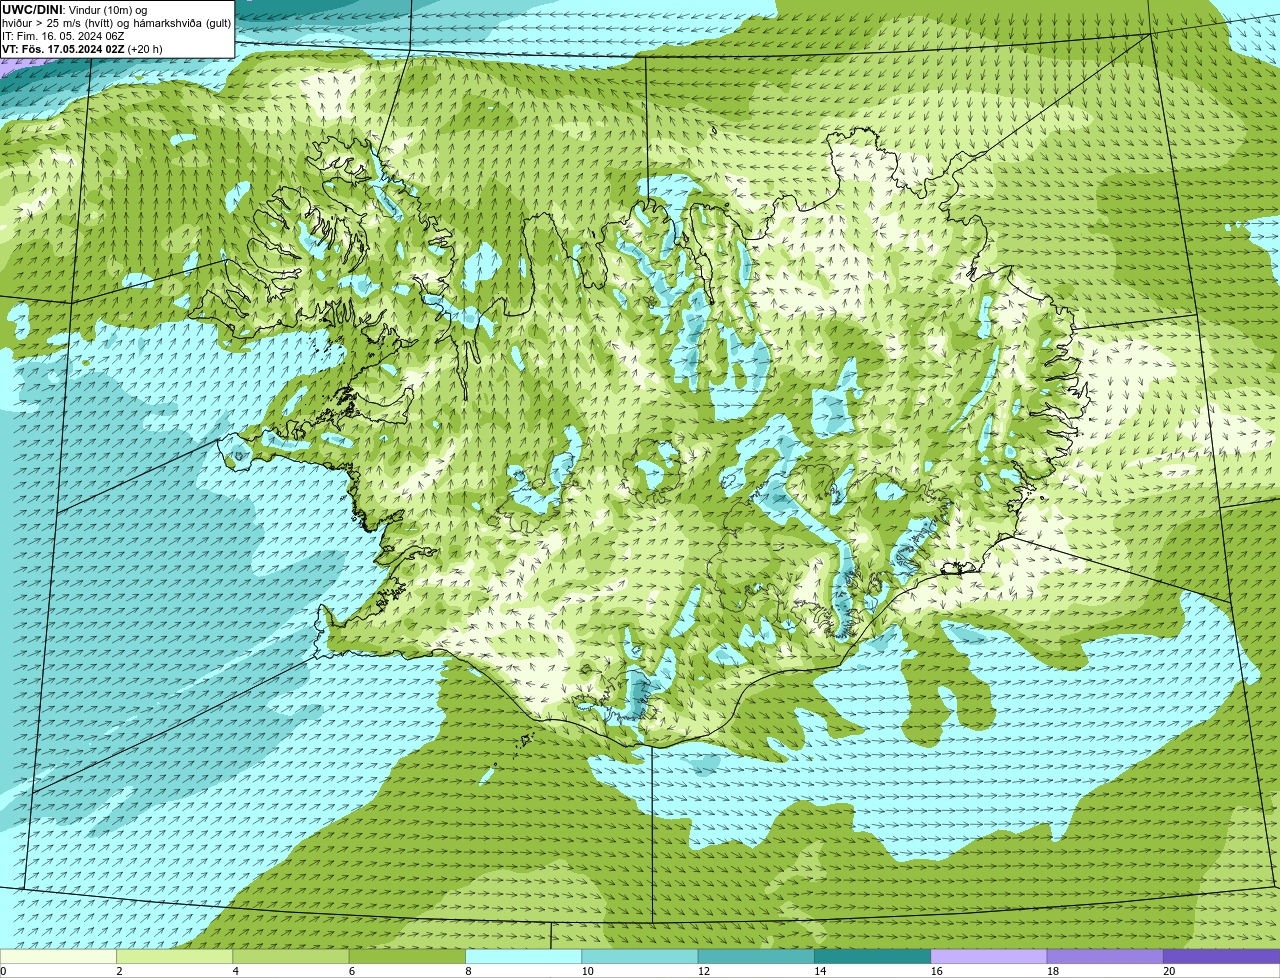Screen dimensions: 1280x978
Task: Click the title text "UWC/DINI: Vindur (10m) og"
Action: coord(75,10)
